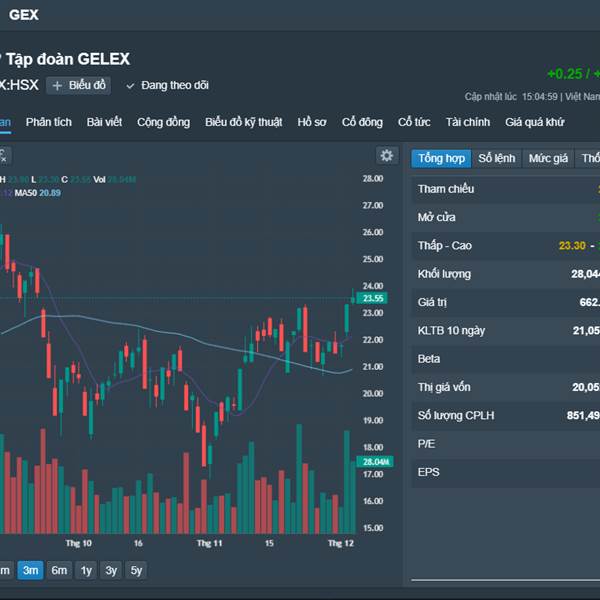600x600 pixels.
Task: Open the Bài viết tab
Action: (x=104, y=122)
